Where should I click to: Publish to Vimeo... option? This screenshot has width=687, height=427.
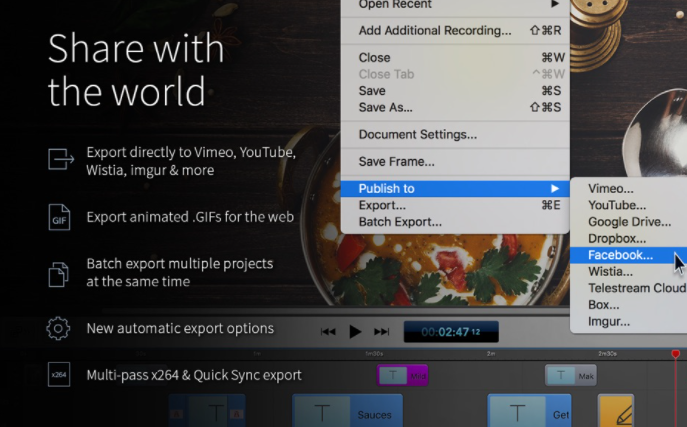[628, 188]
